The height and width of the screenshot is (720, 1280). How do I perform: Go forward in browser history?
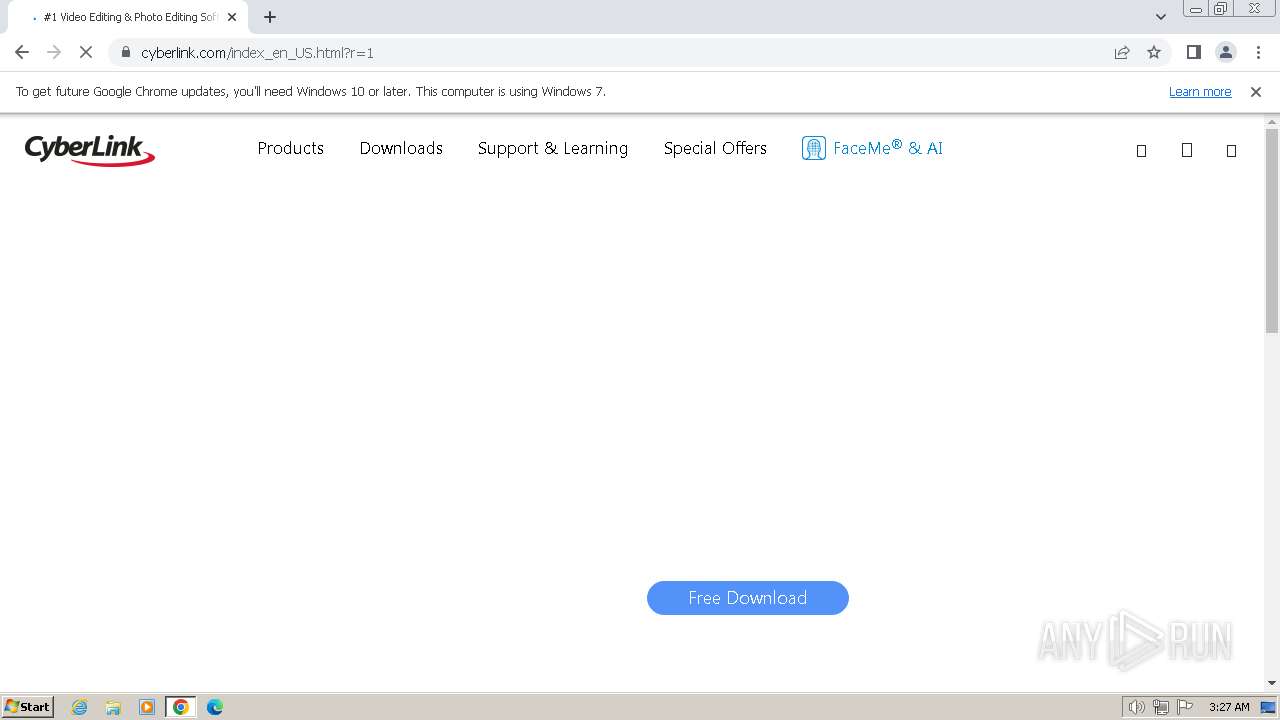(54, 52)
